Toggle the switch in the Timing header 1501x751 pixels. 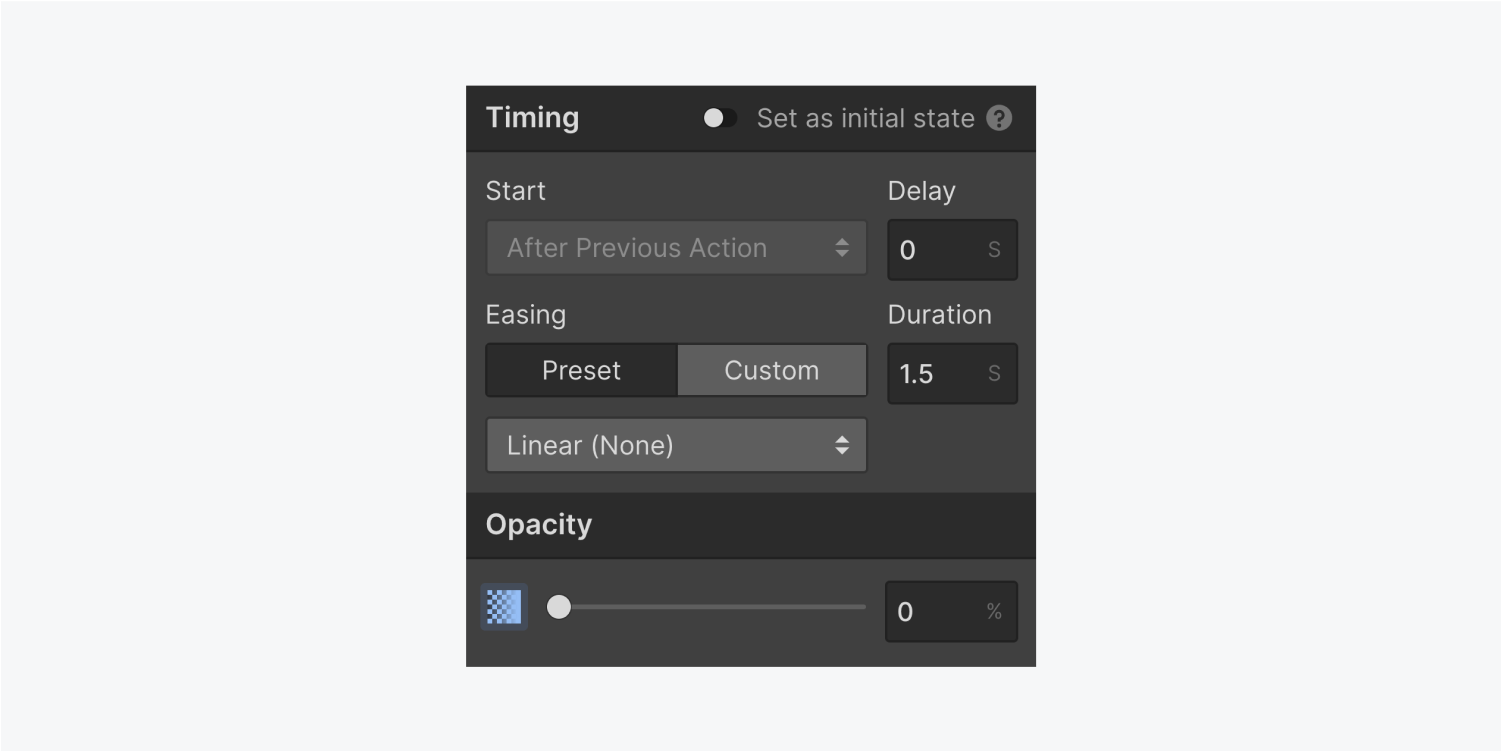coord(719,118)
